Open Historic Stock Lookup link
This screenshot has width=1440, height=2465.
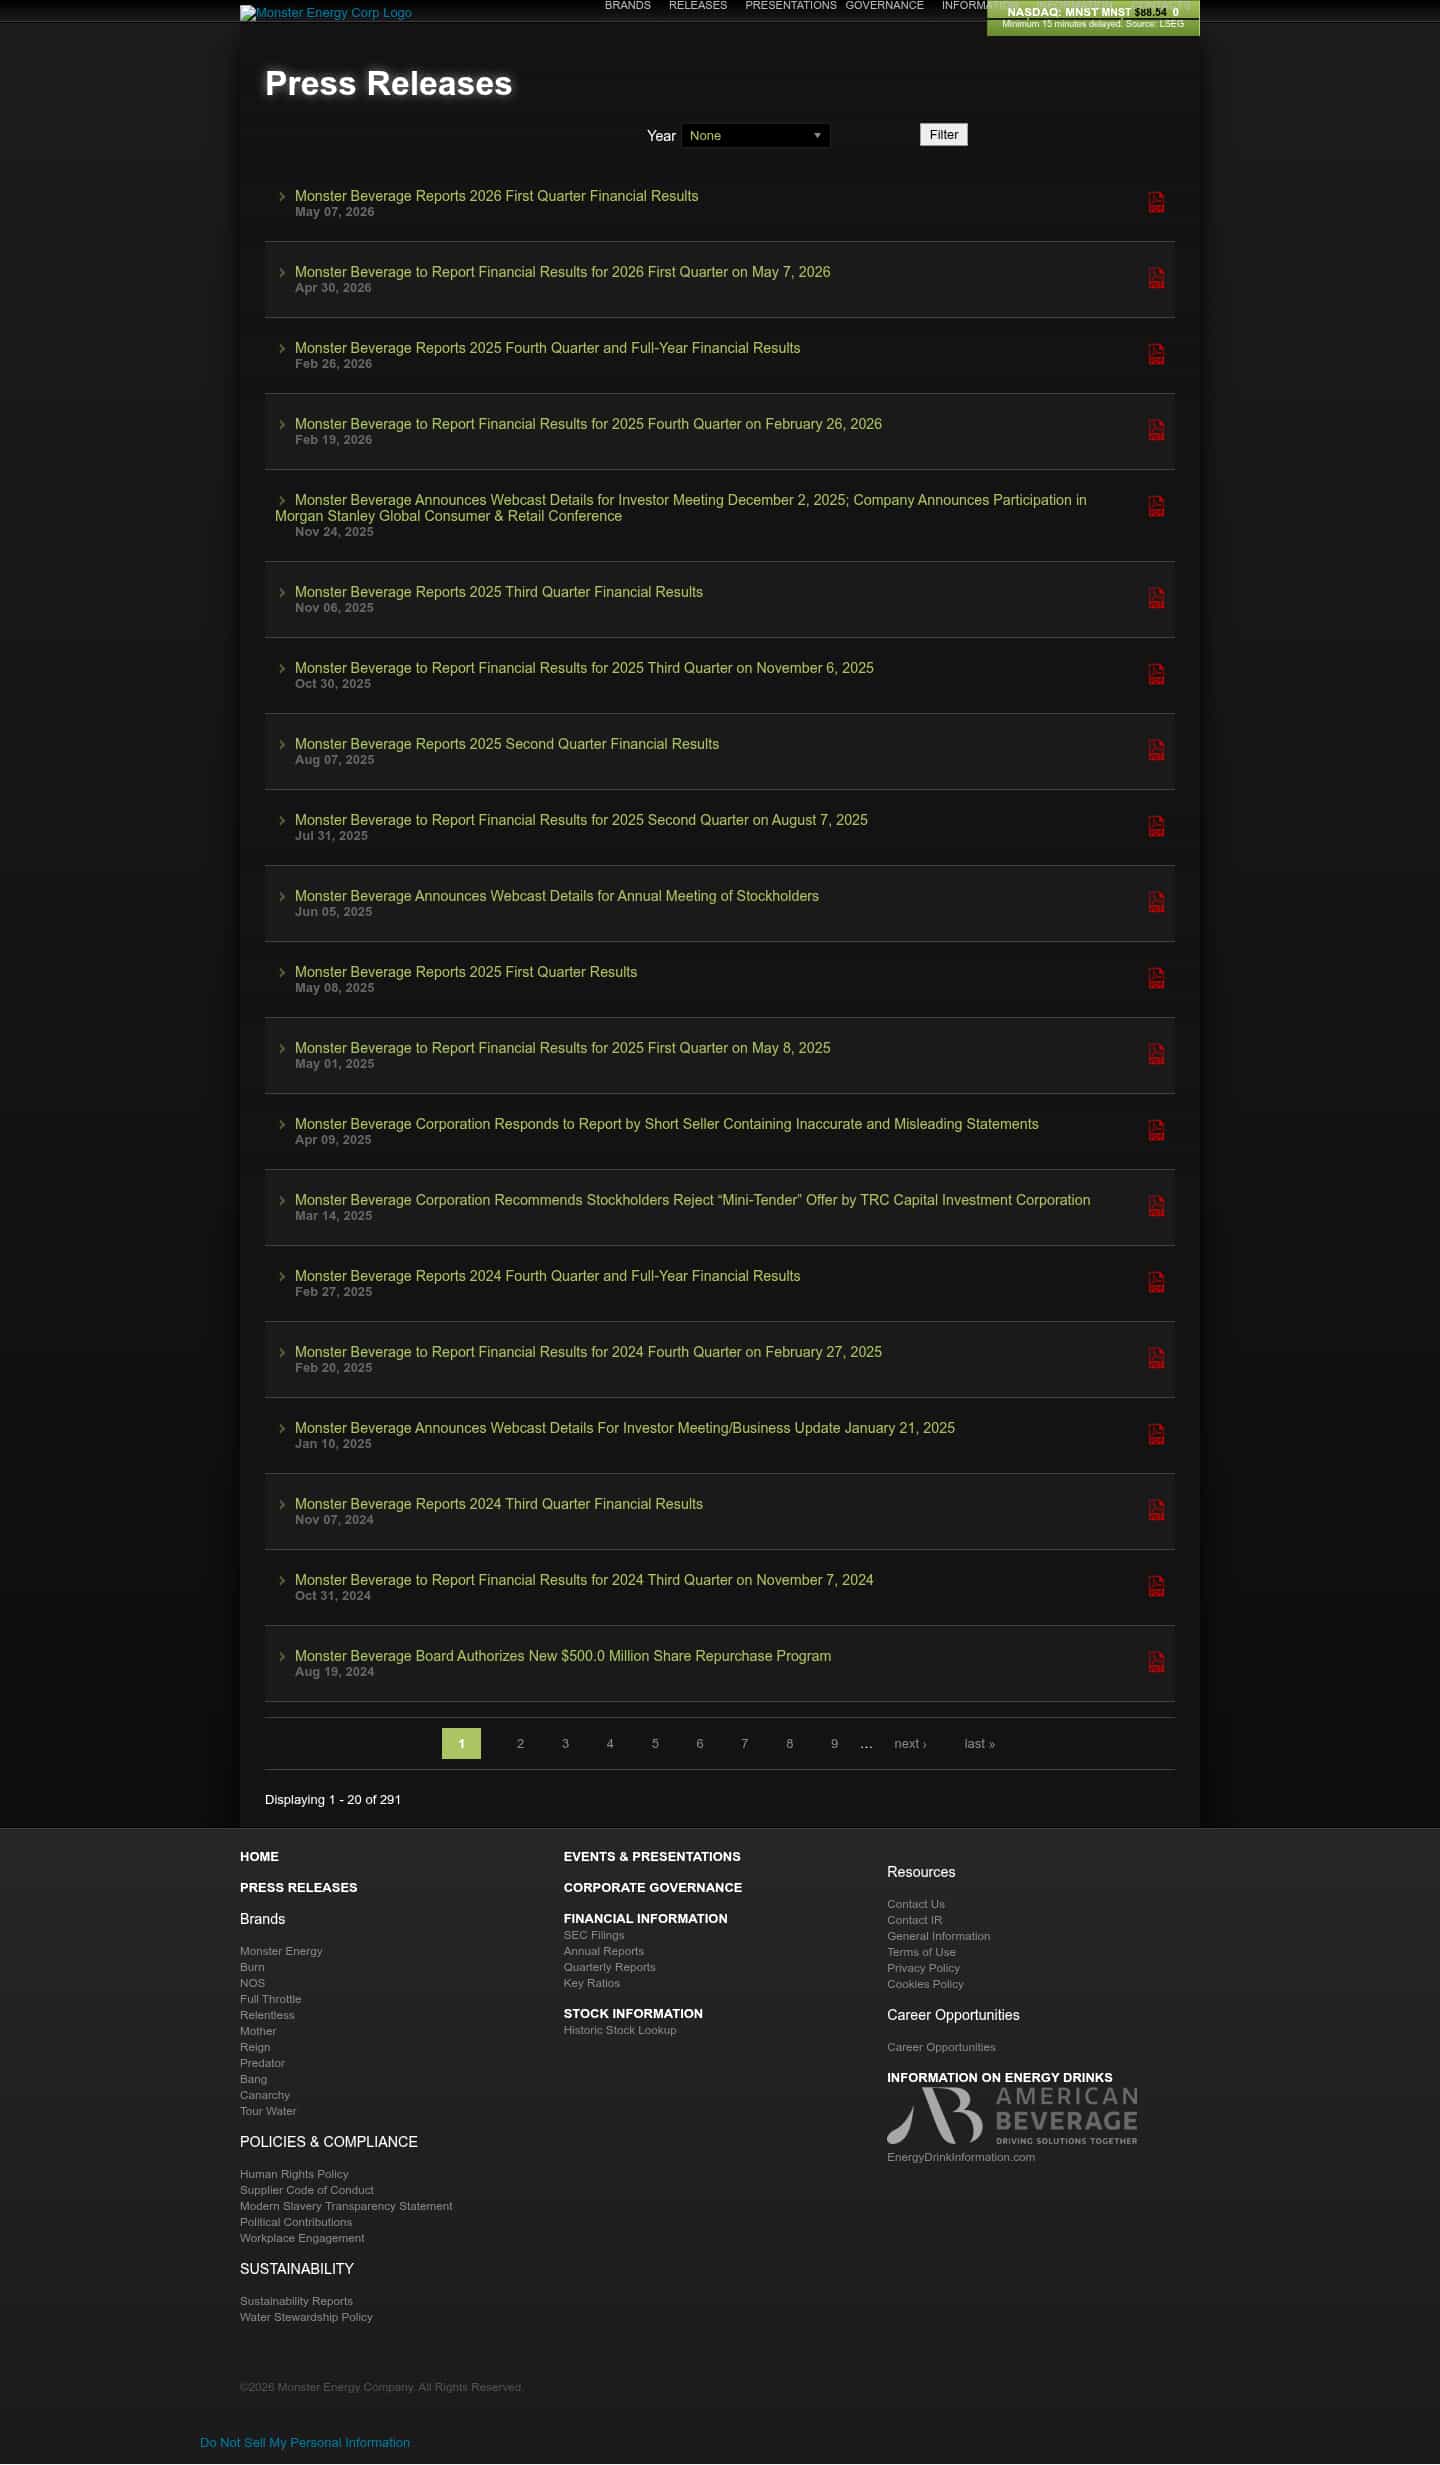(620, 2030)
